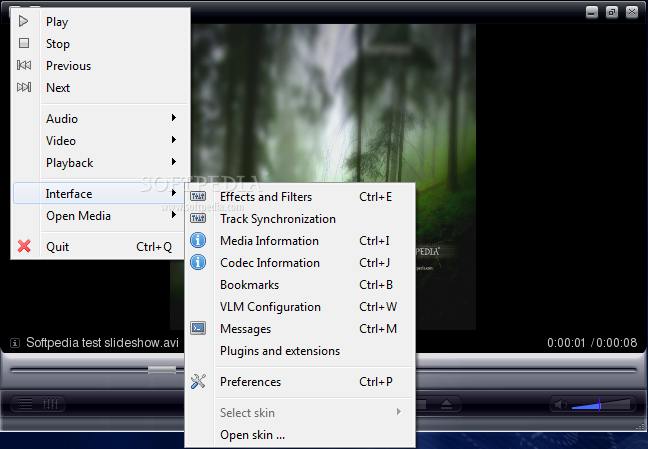Open Messages from the submenu
The height and width of the screenshot is (449, 648).
[x=301, y=328]
